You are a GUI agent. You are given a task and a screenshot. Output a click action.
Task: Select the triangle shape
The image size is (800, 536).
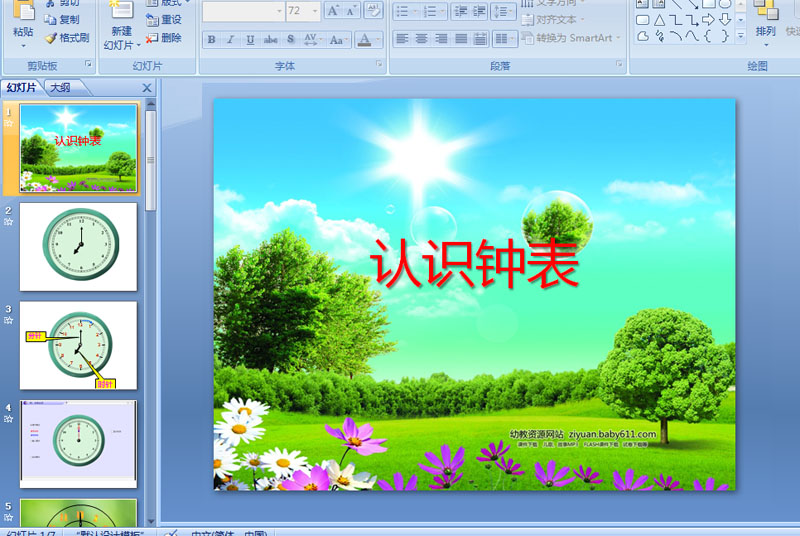pyautogui.click(x=659, y=20)
